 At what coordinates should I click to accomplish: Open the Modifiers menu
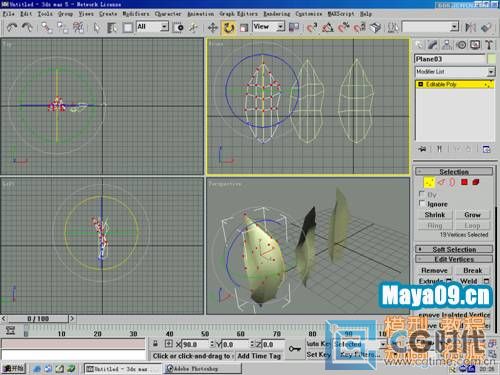(136, 14)
